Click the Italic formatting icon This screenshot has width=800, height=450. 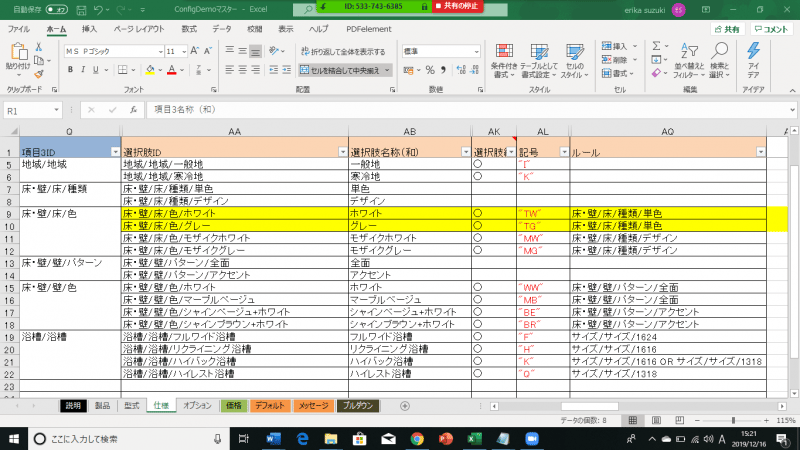(83, 70)
